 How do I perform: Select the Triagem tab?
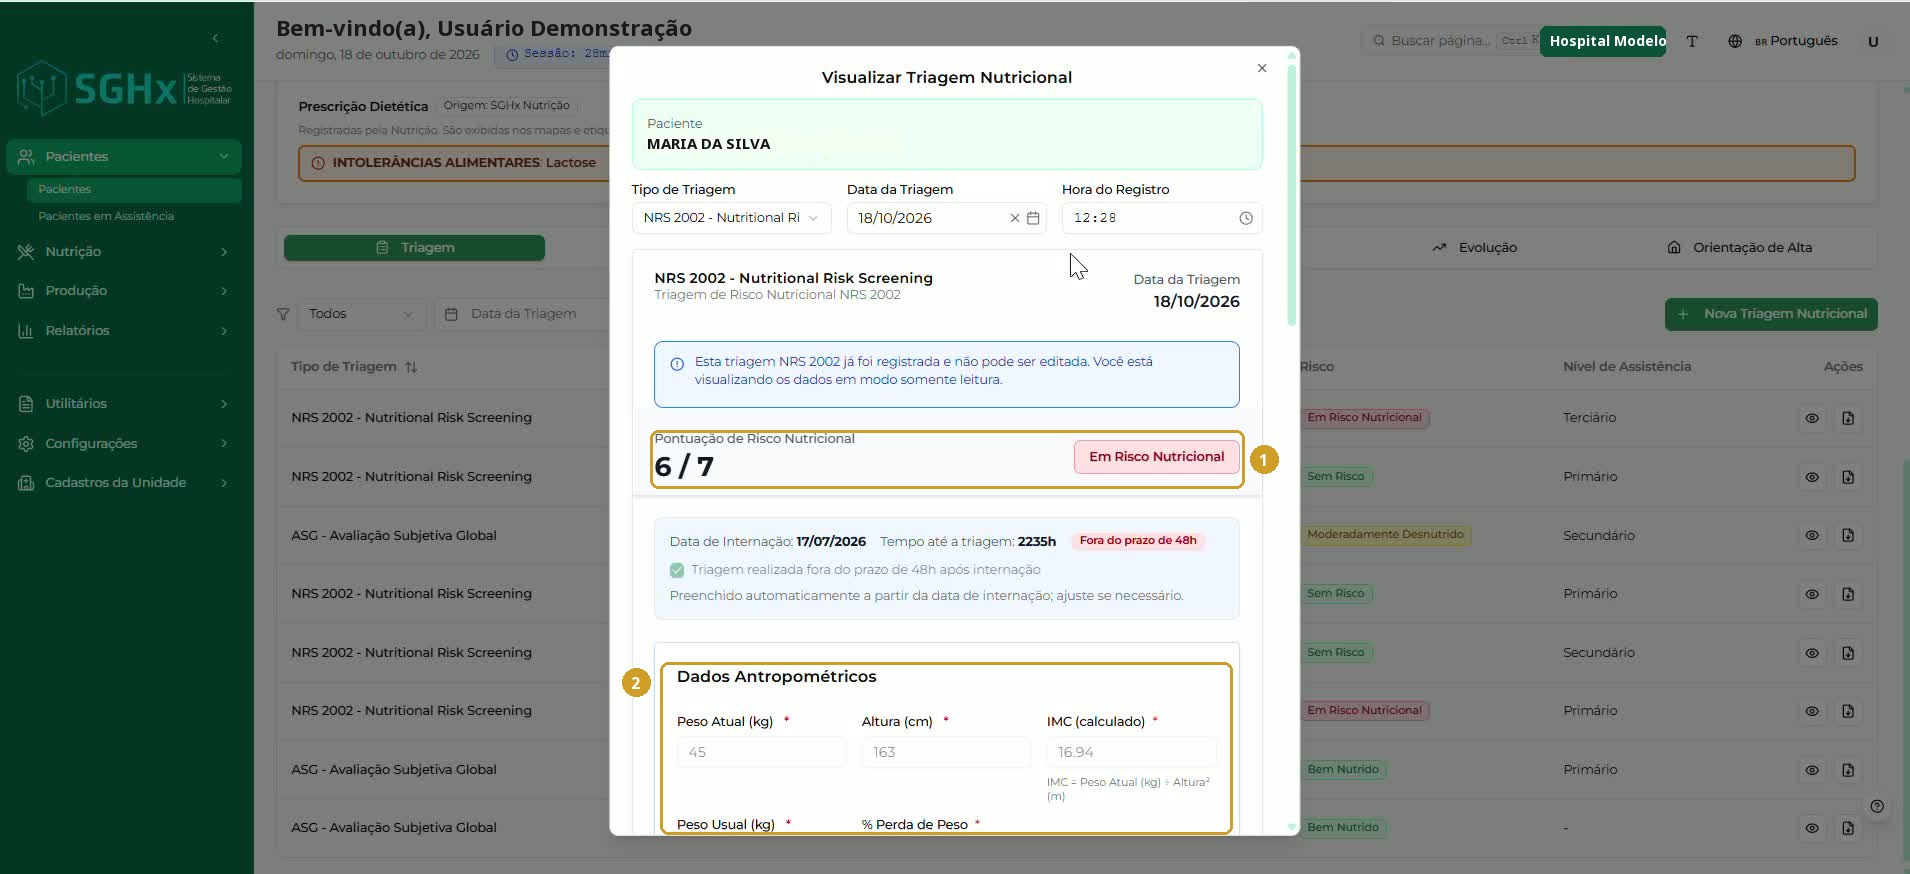[414, 248]
